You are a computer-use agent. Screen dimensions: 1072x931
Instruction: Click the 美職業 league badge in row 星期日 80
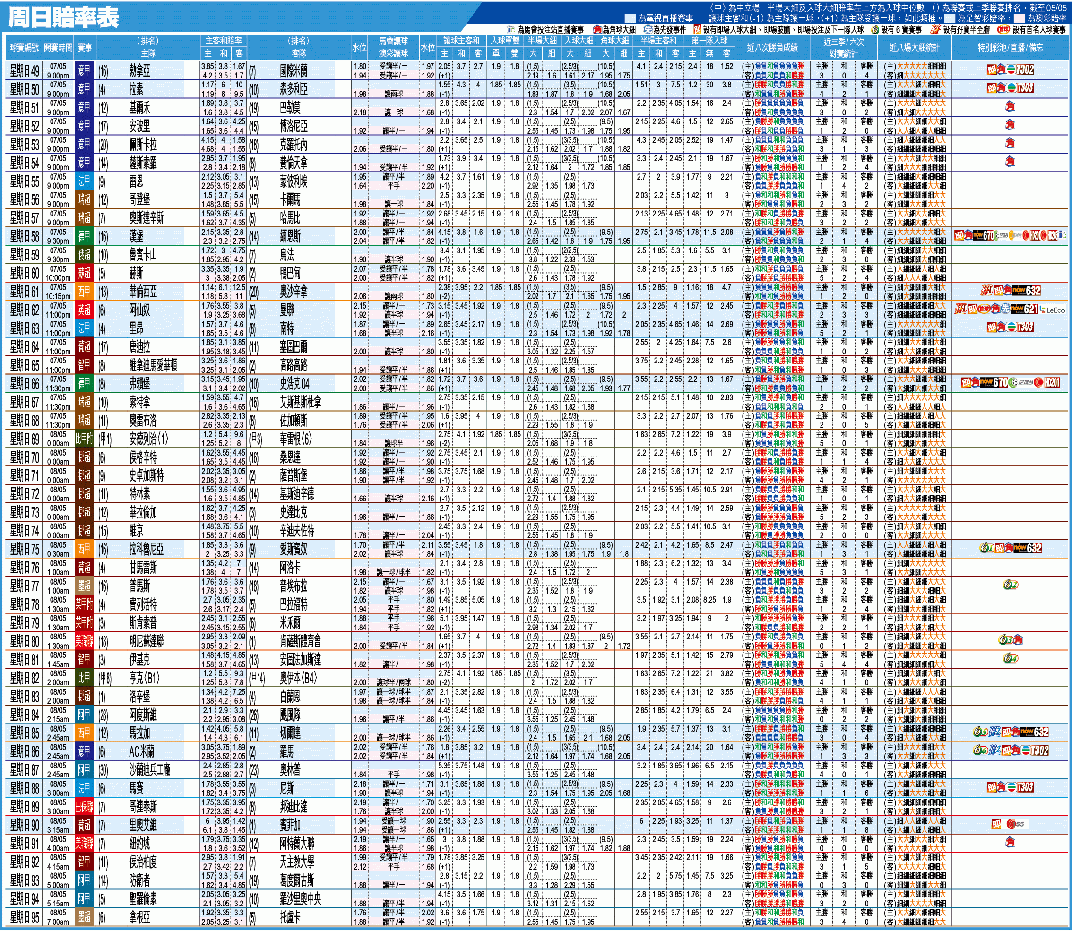click(x=84, y=641)
